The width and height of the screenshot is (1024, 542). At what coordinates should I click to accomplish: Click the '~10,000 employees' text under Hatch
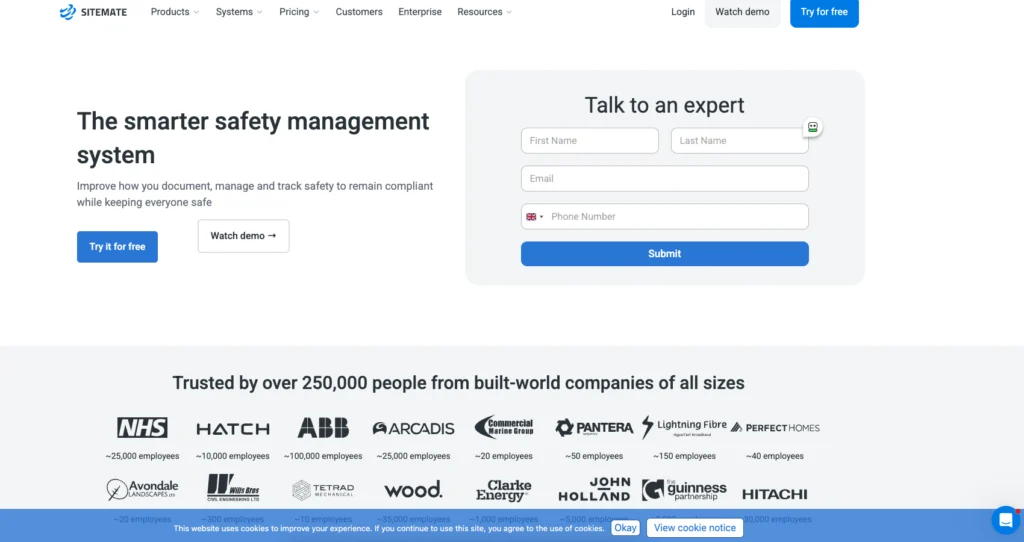click(x=233, y=456)
